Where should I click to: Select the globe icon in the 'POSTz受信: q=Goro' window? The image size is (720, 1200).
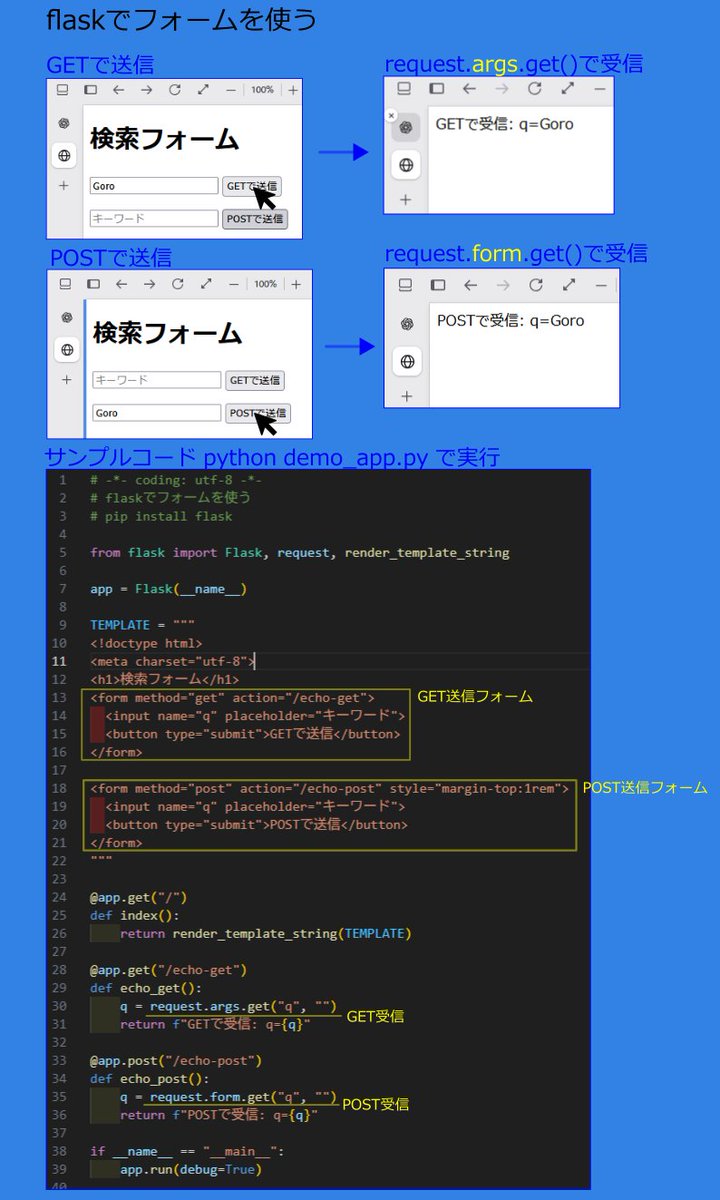[x=407, y=361]
